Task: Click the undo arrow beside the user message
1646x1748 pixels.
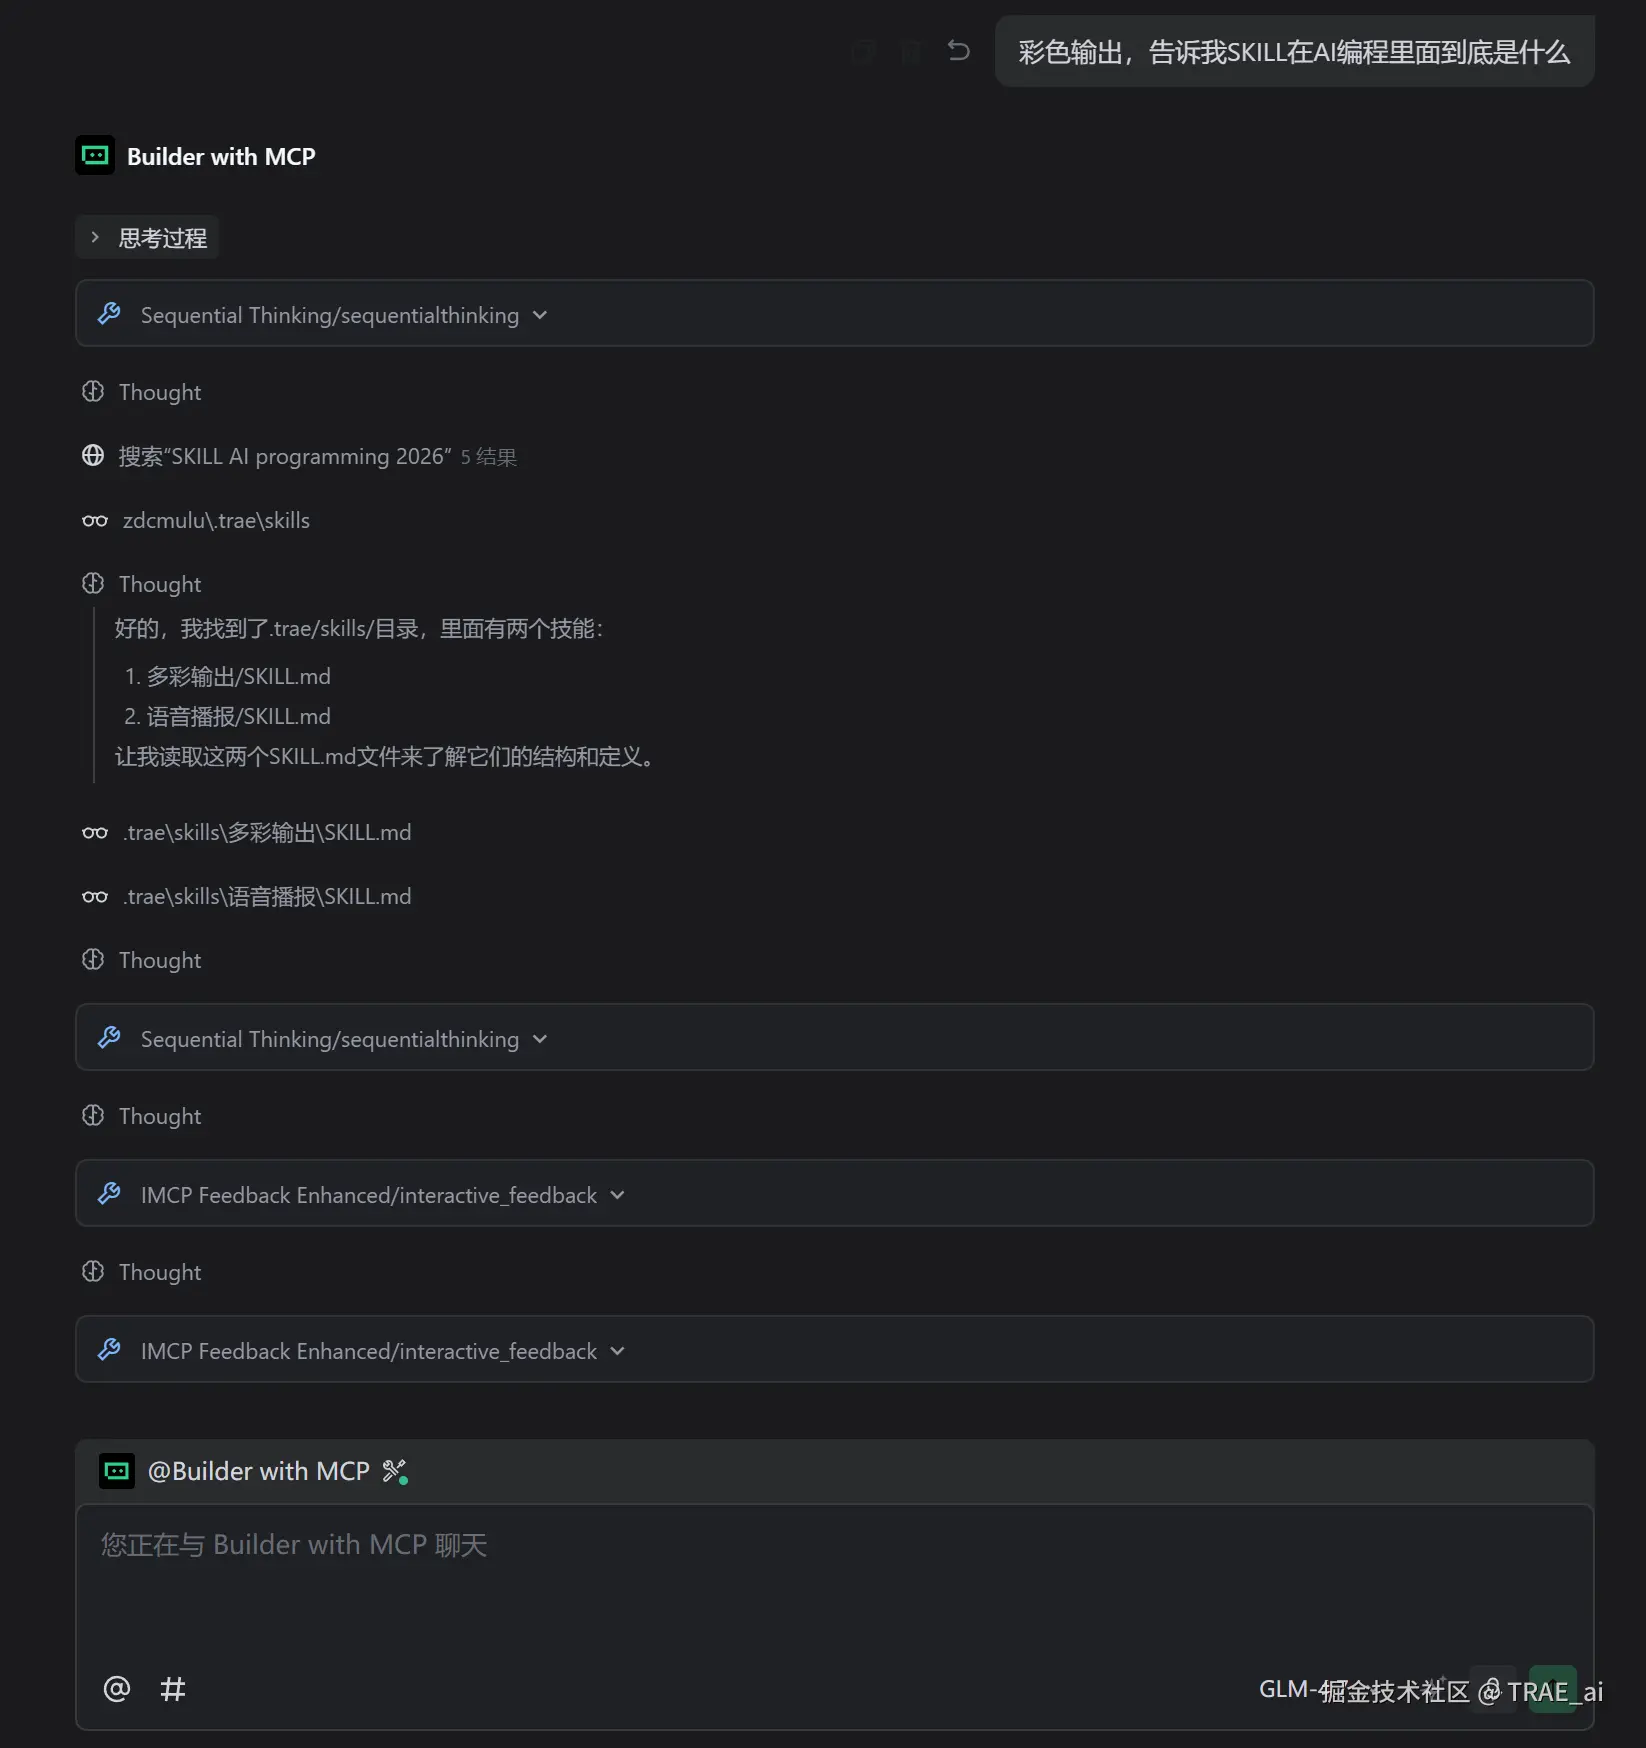Action: 958,50
